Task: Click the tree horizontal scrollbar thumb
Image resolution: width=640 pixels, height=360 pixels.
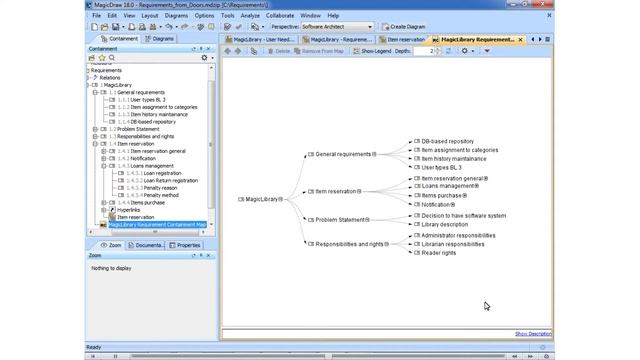Action: point(155,232)
